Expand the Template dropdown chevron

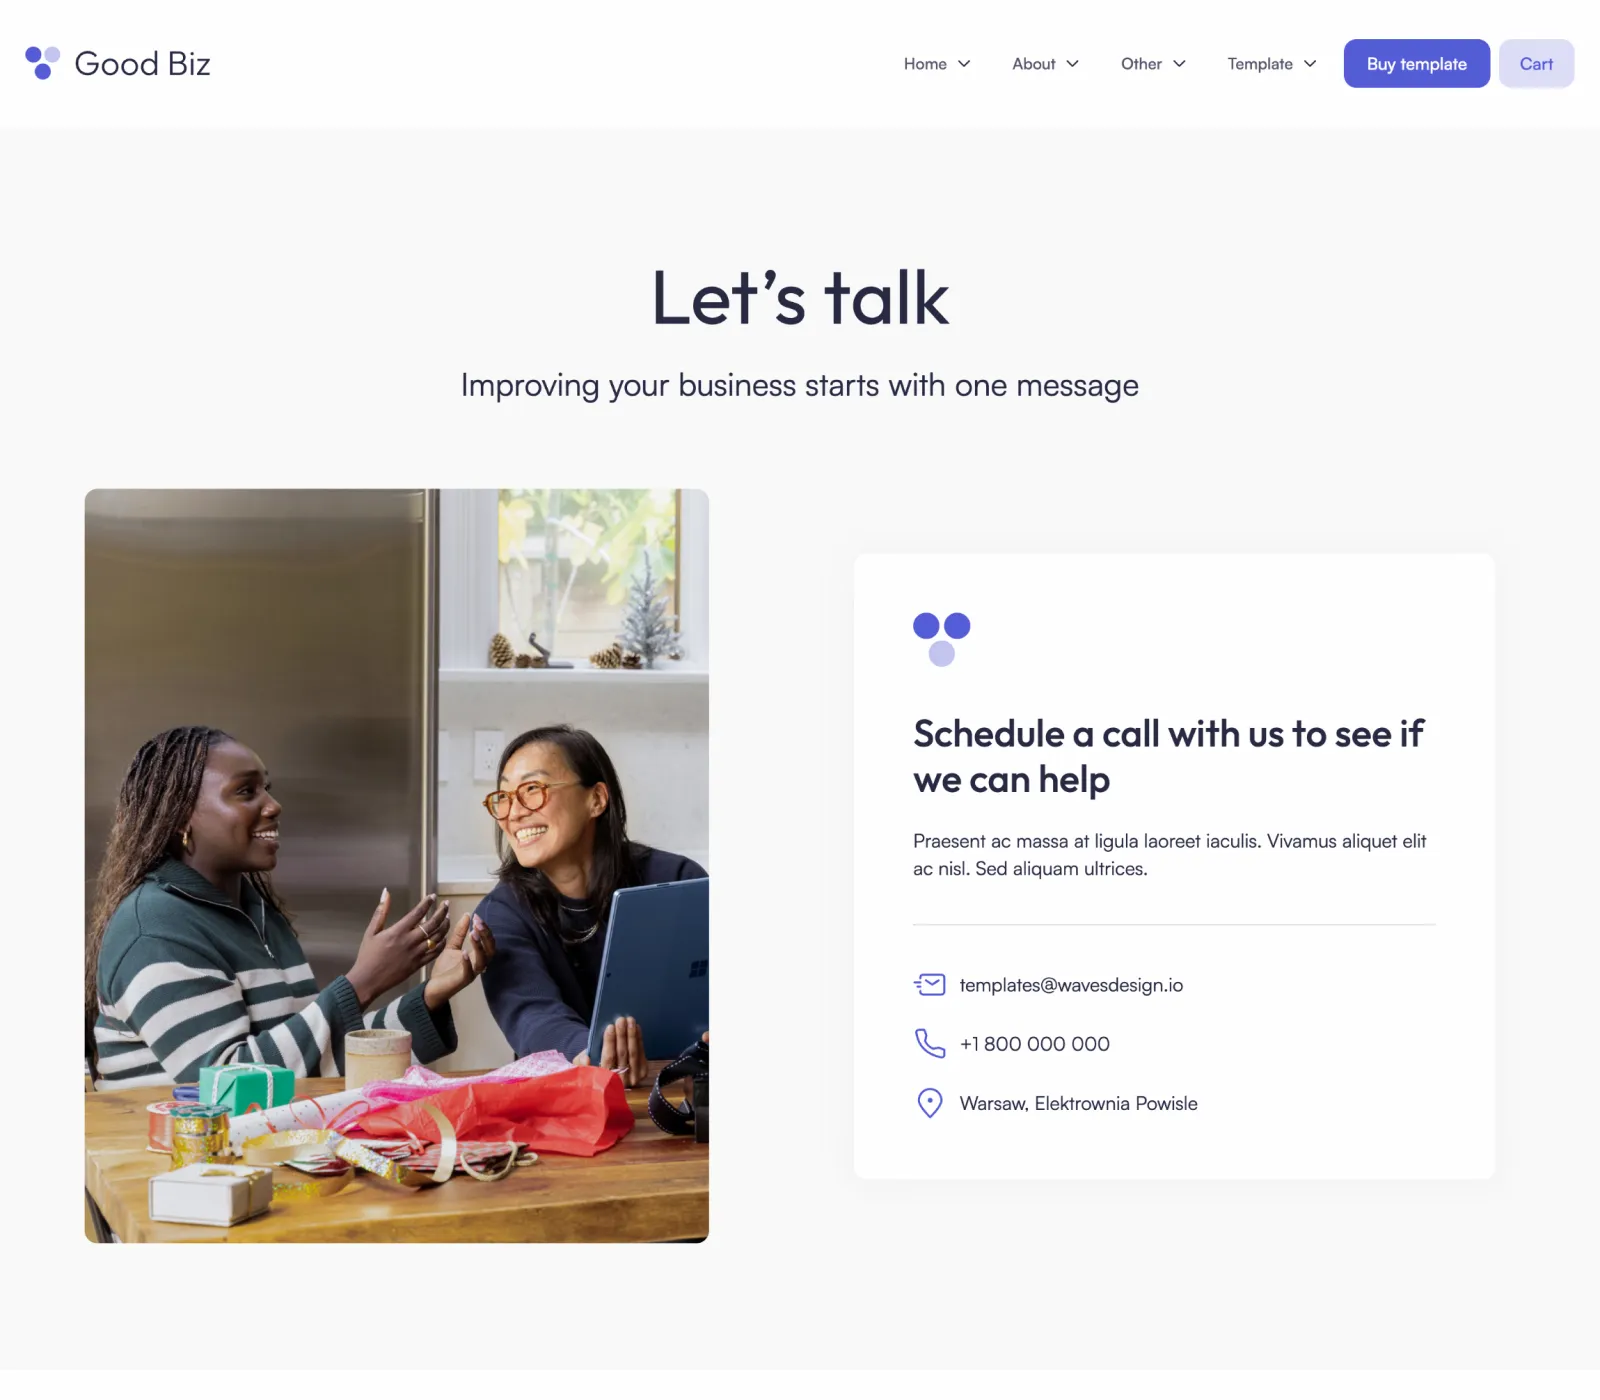(1310, 64)
